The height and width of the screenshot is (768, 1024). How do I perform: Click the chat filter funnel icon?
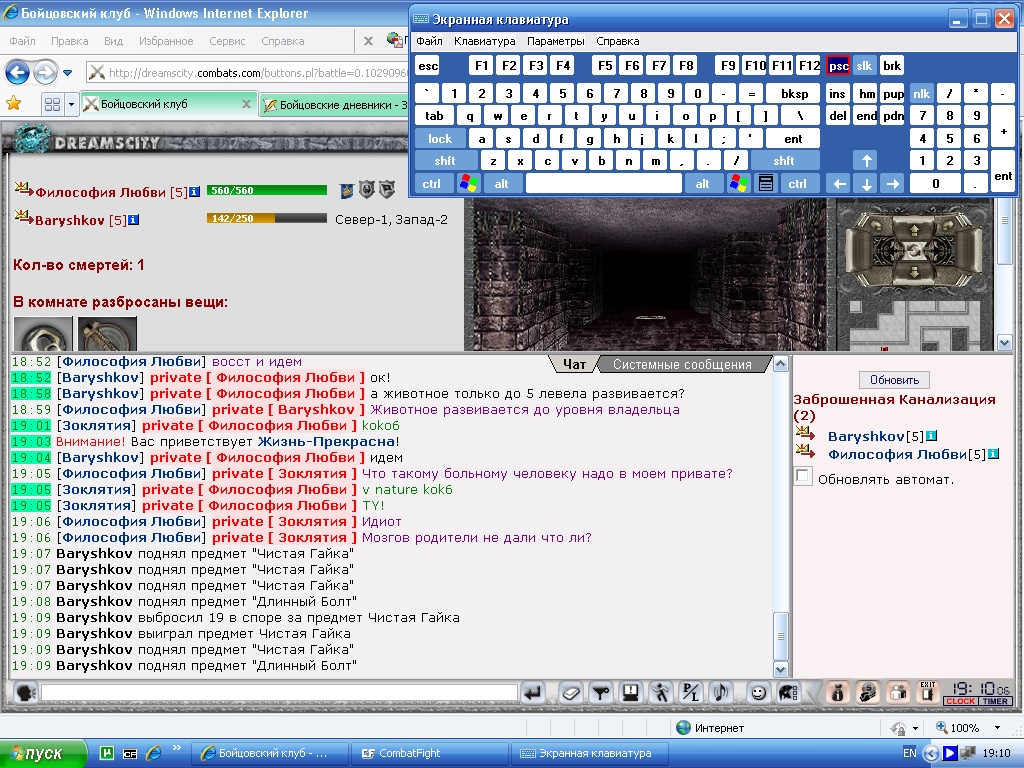(x=601, y=693)
